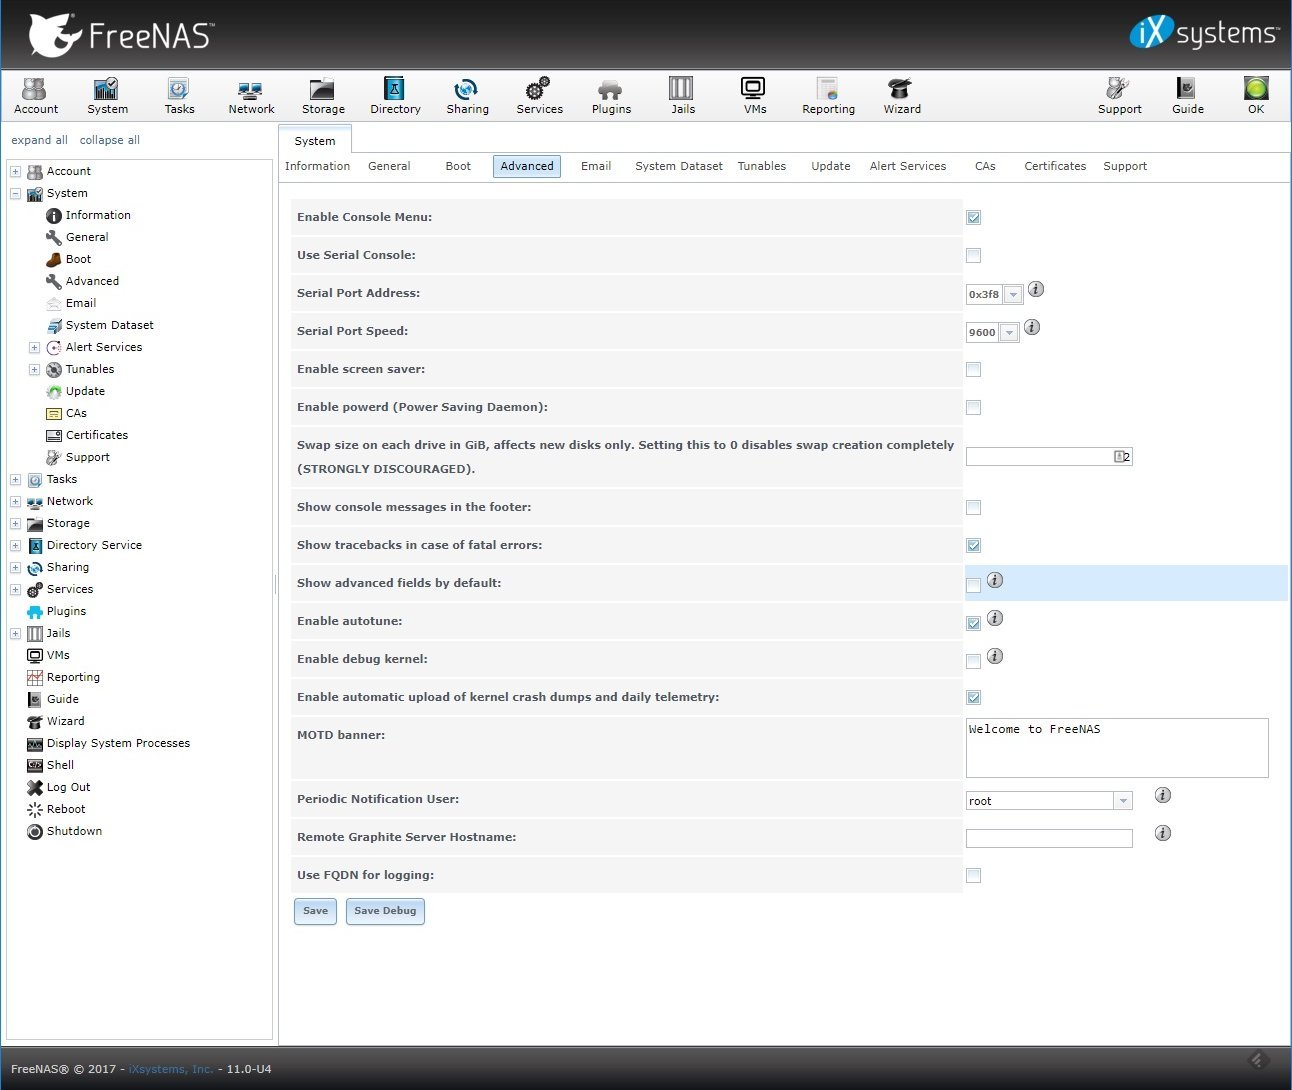Open Storage from the top toolbar
This screenshot has height=1090, width=1292.
[323, 96]
